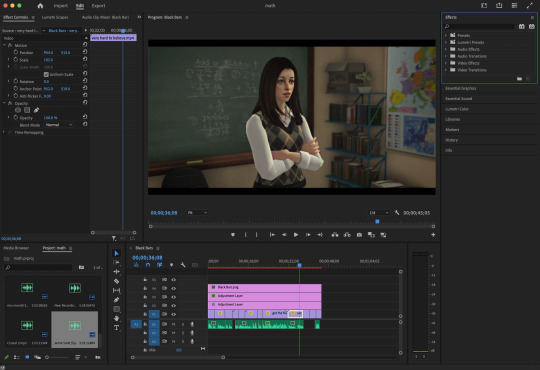Switch to the Audio Clip Mixer tab
This screenshot has width=540, height=370.
tap(105, 17)
